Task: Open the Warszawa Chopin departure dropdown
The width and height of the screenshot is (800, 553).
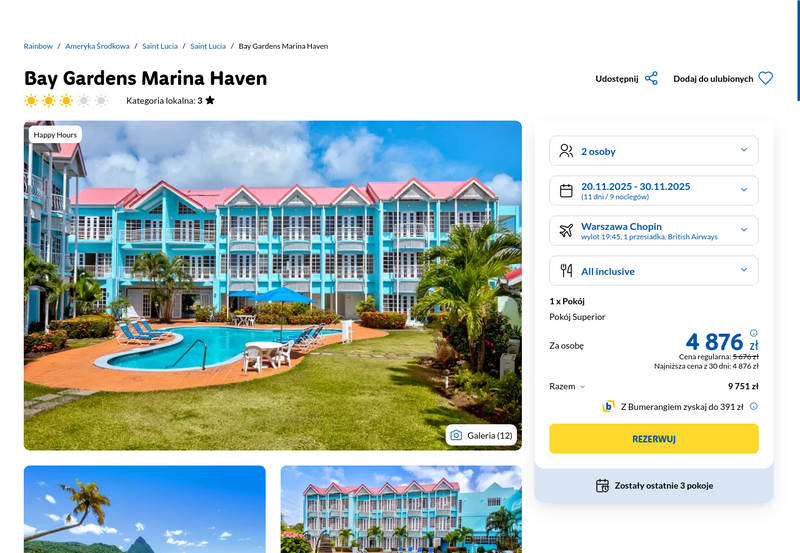Action: (x=654, y=231)
